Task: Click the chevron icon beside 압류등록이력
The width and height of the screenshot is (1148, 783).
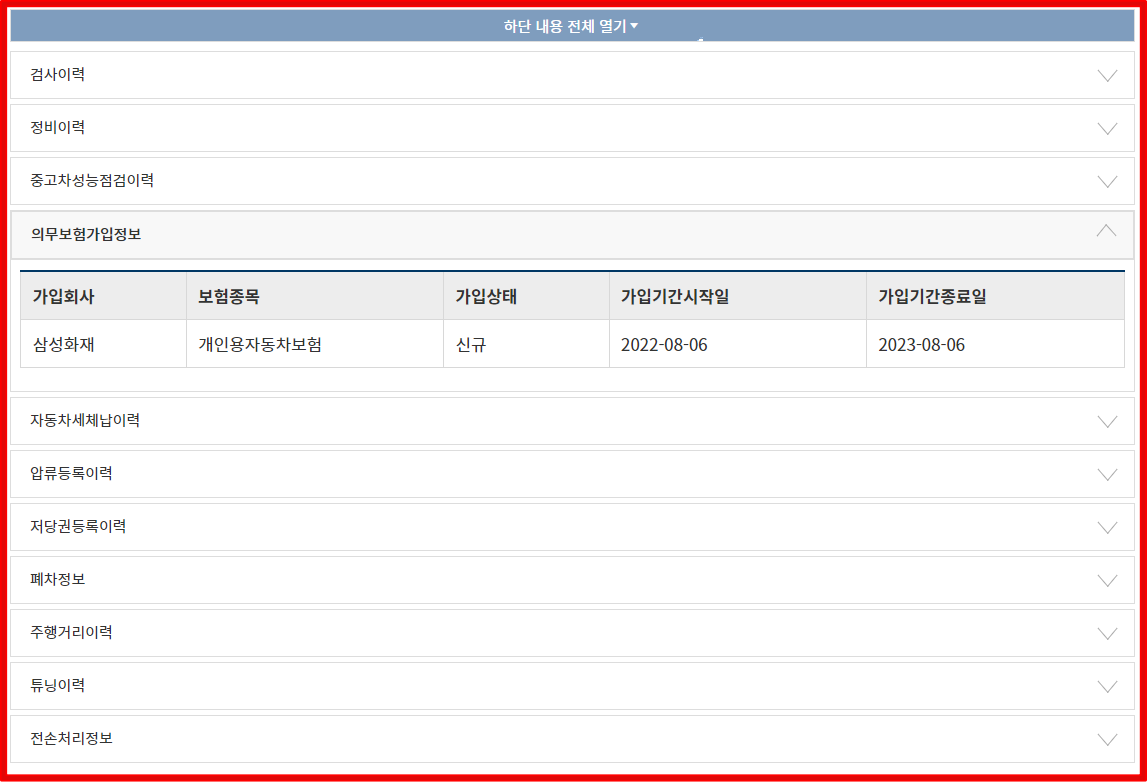Action: [x=1107, y=474]
